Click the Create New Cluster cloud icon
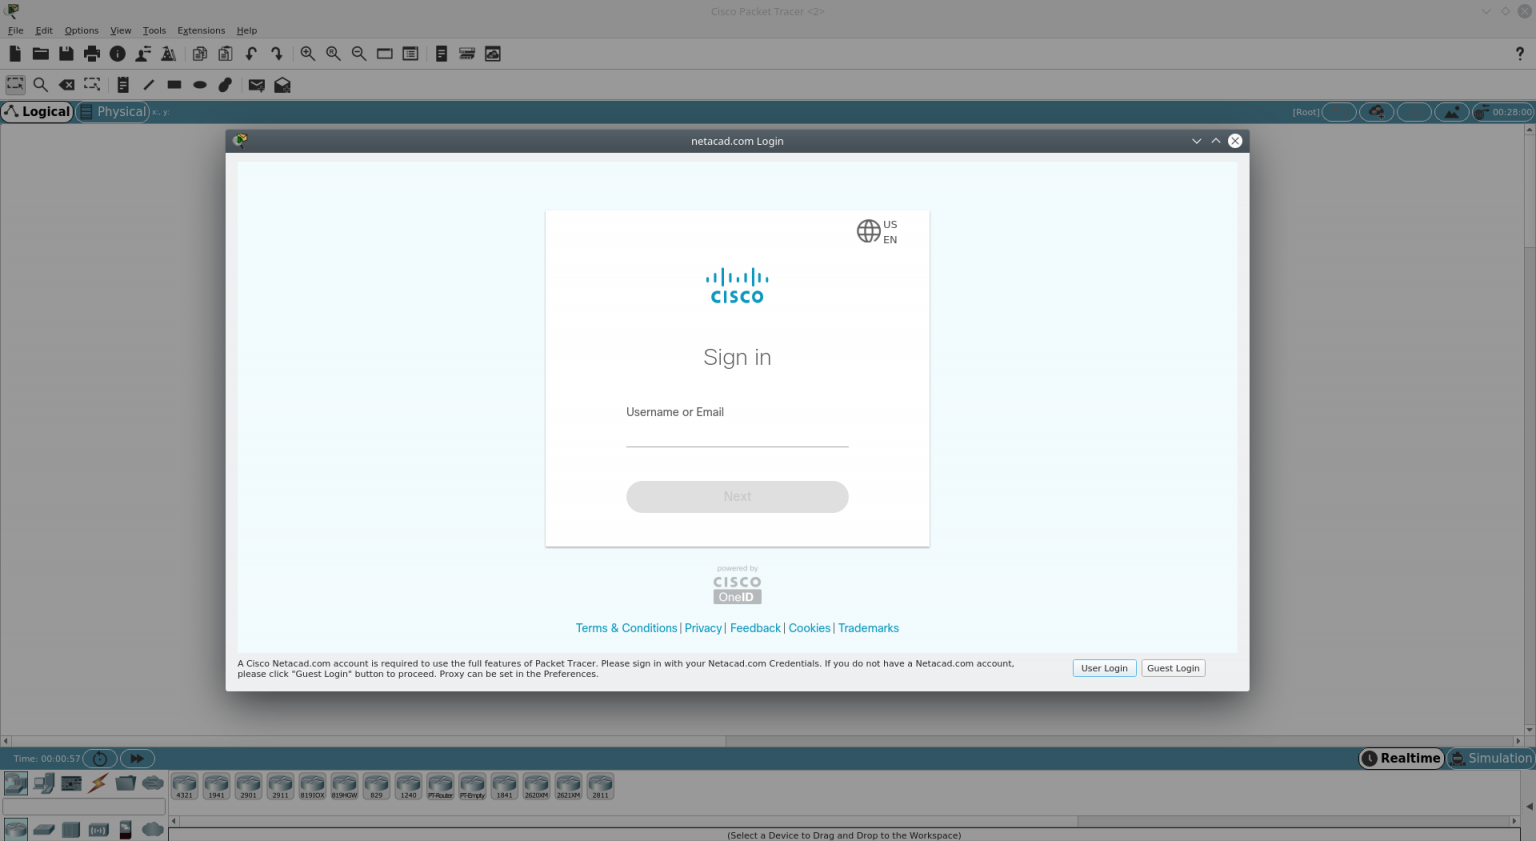Screen dimensions: 1536x841 click(1377, 112)
